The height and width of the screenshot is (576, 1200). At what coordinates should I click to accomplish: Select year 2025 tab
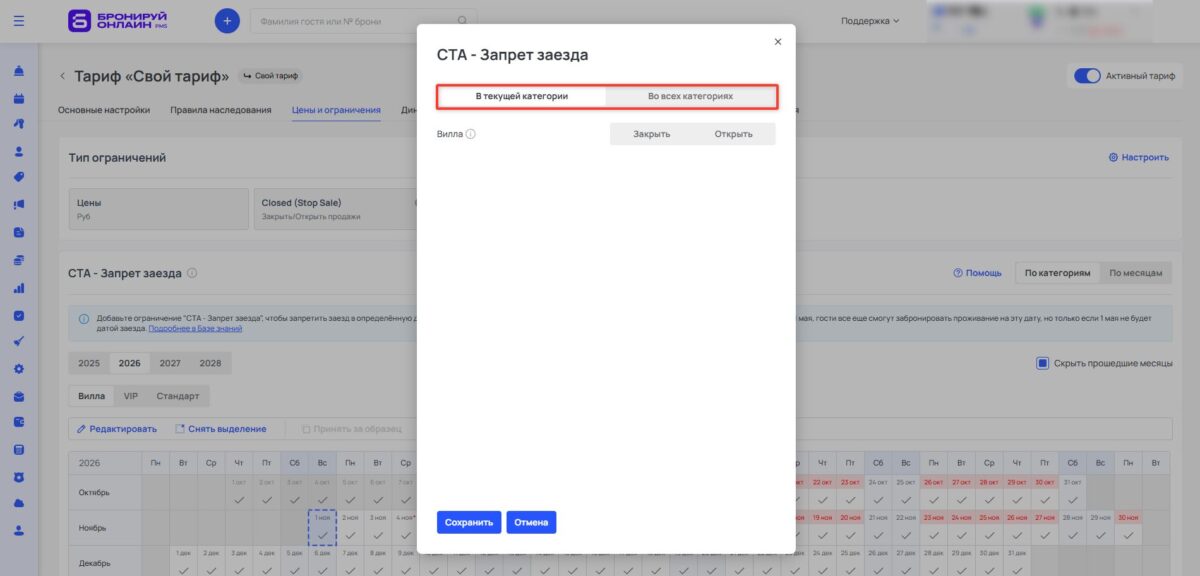[x=89, y=363]
